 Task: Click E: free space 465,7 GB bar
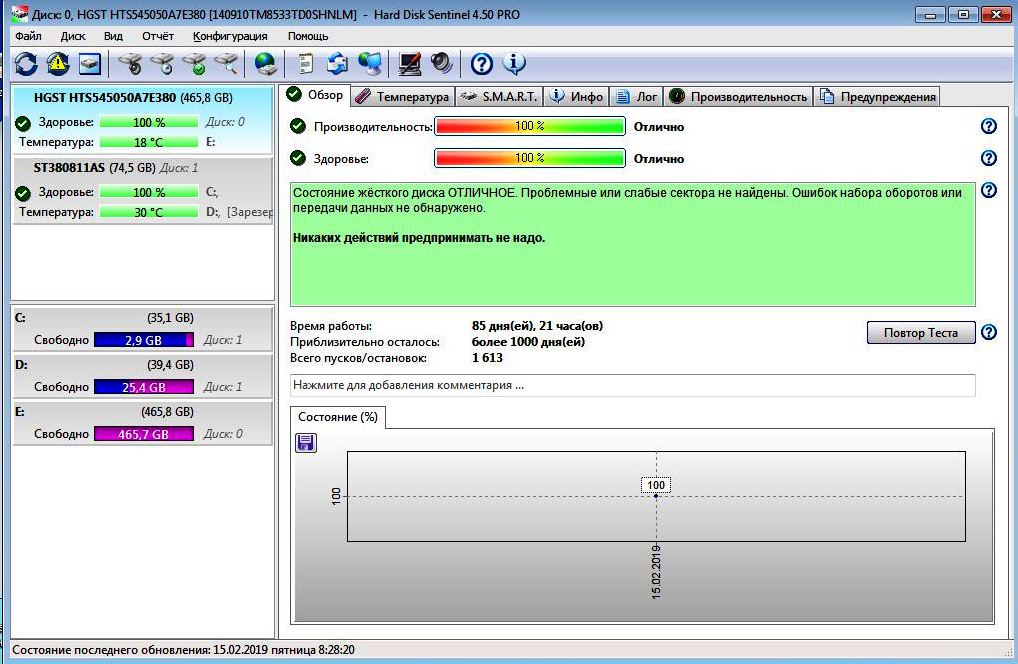click(x=144, y=434)
